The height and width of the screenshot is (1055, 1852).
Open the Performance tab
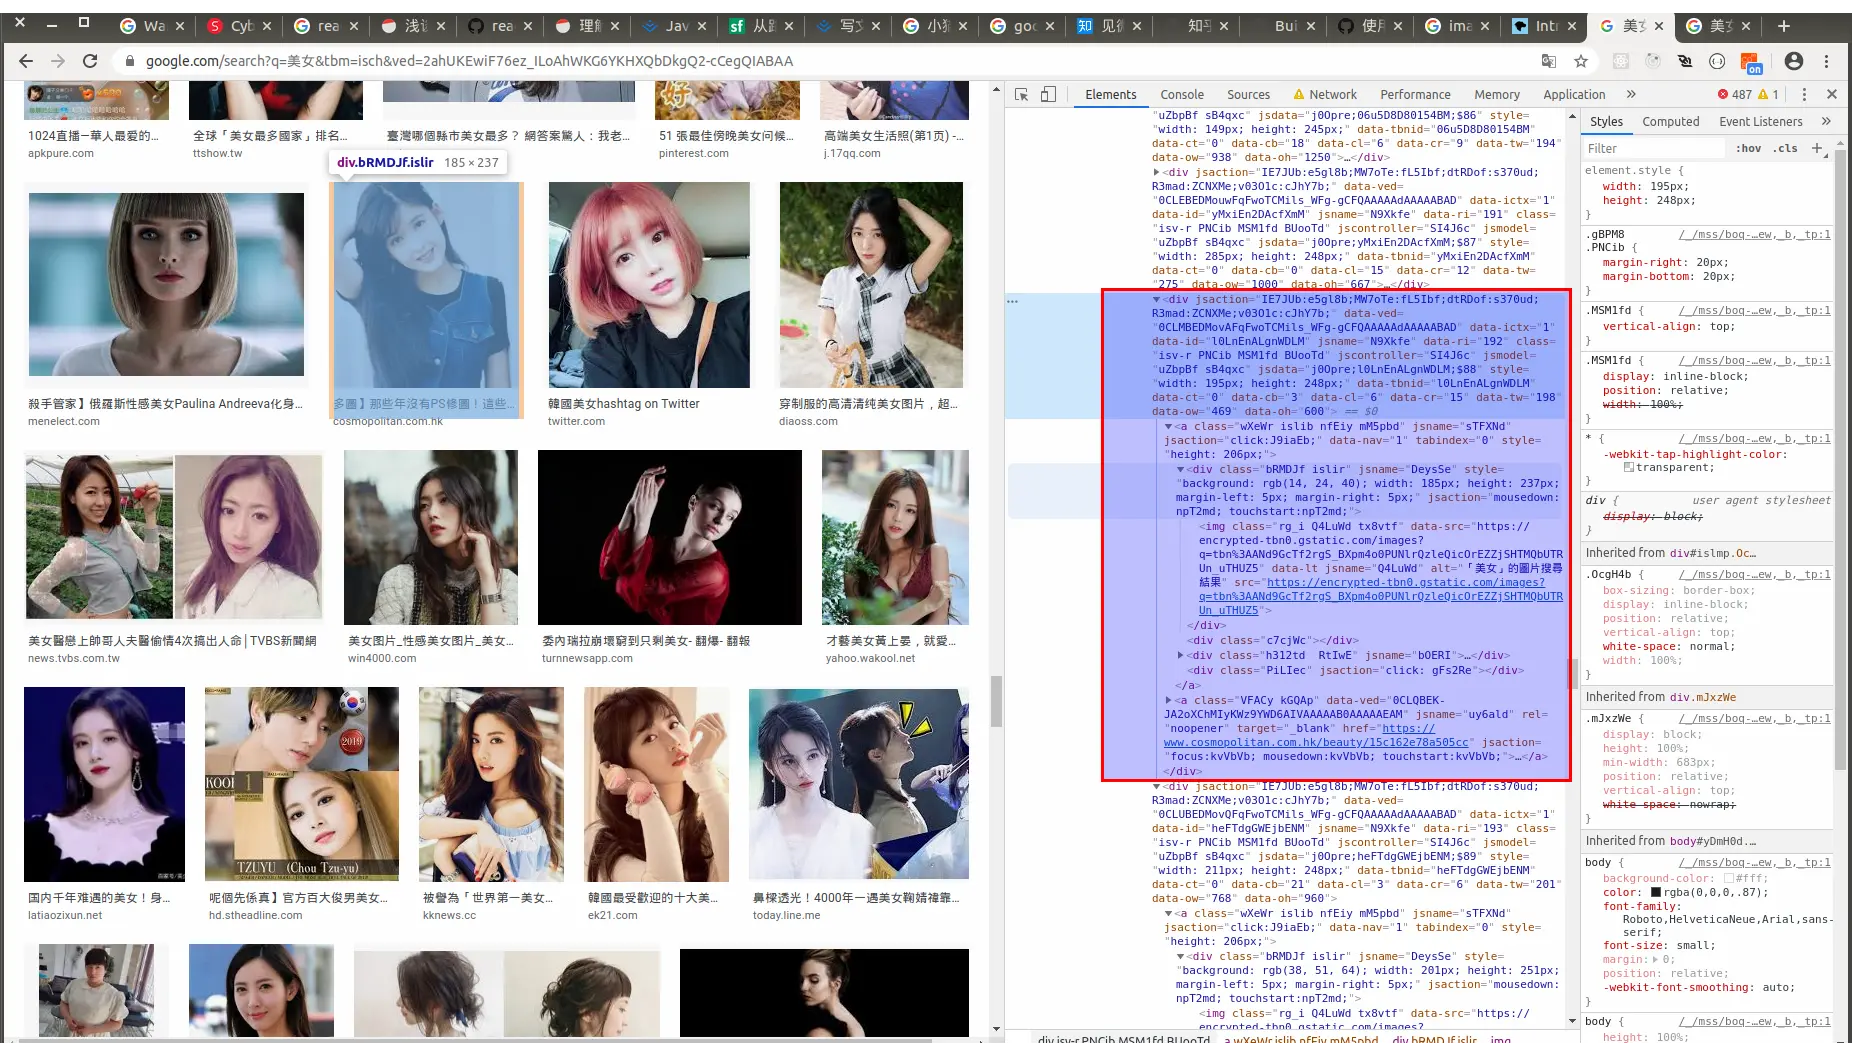click(x=1415, y=94)
